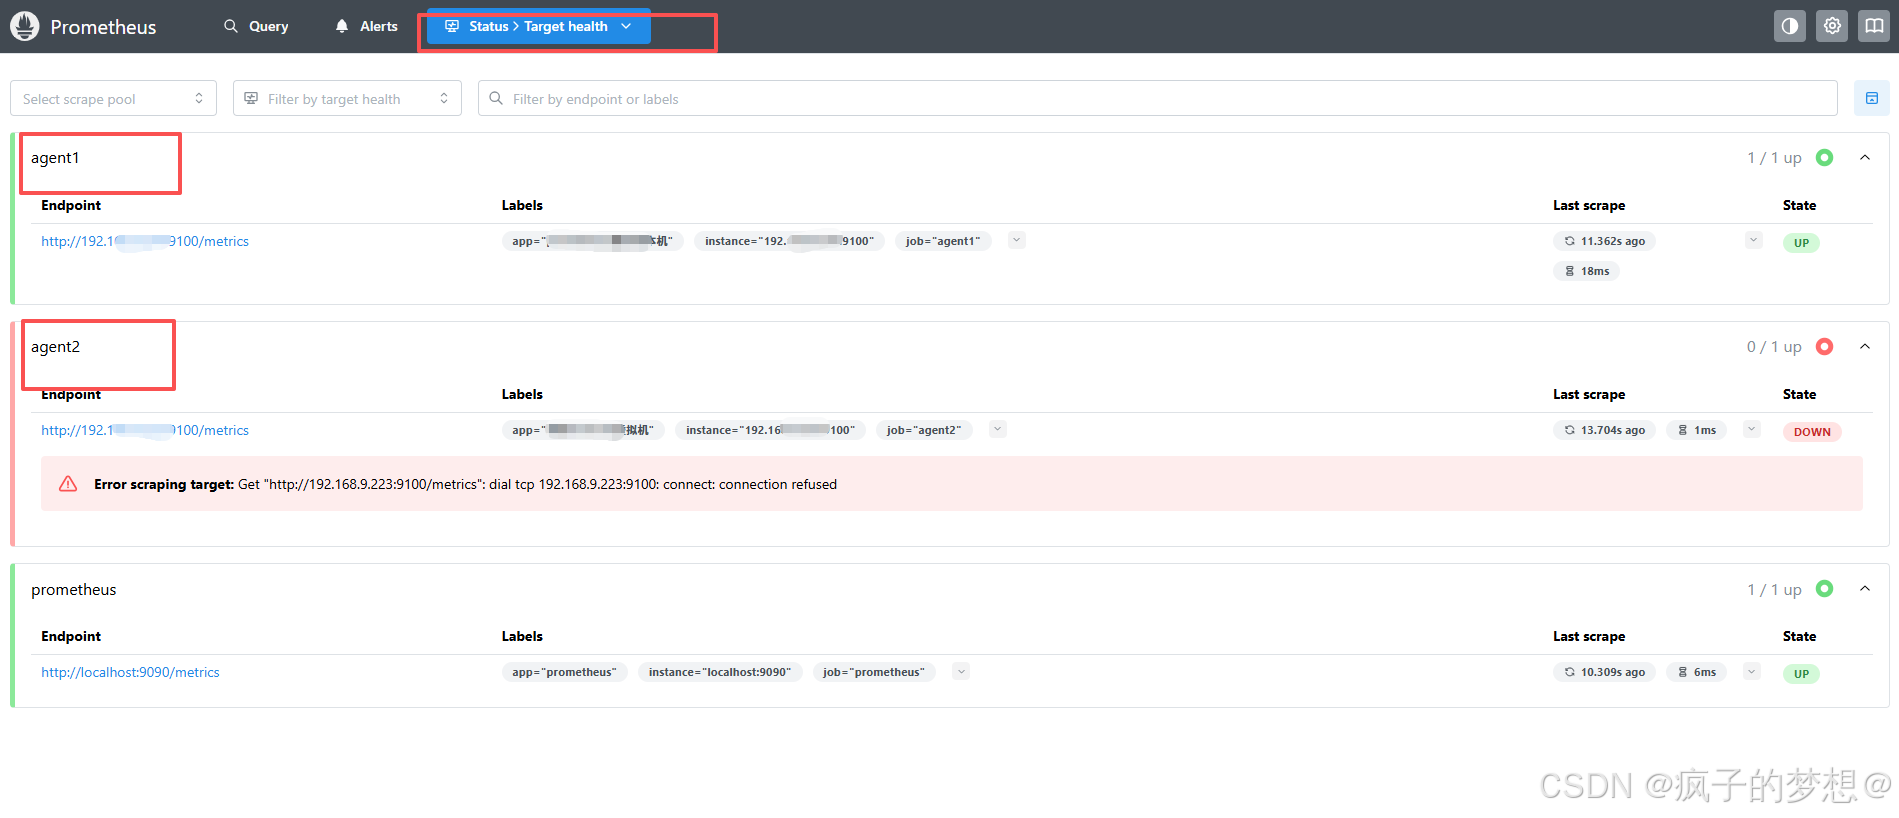
Task: Go to the Query page
Action: click(256, 26)
